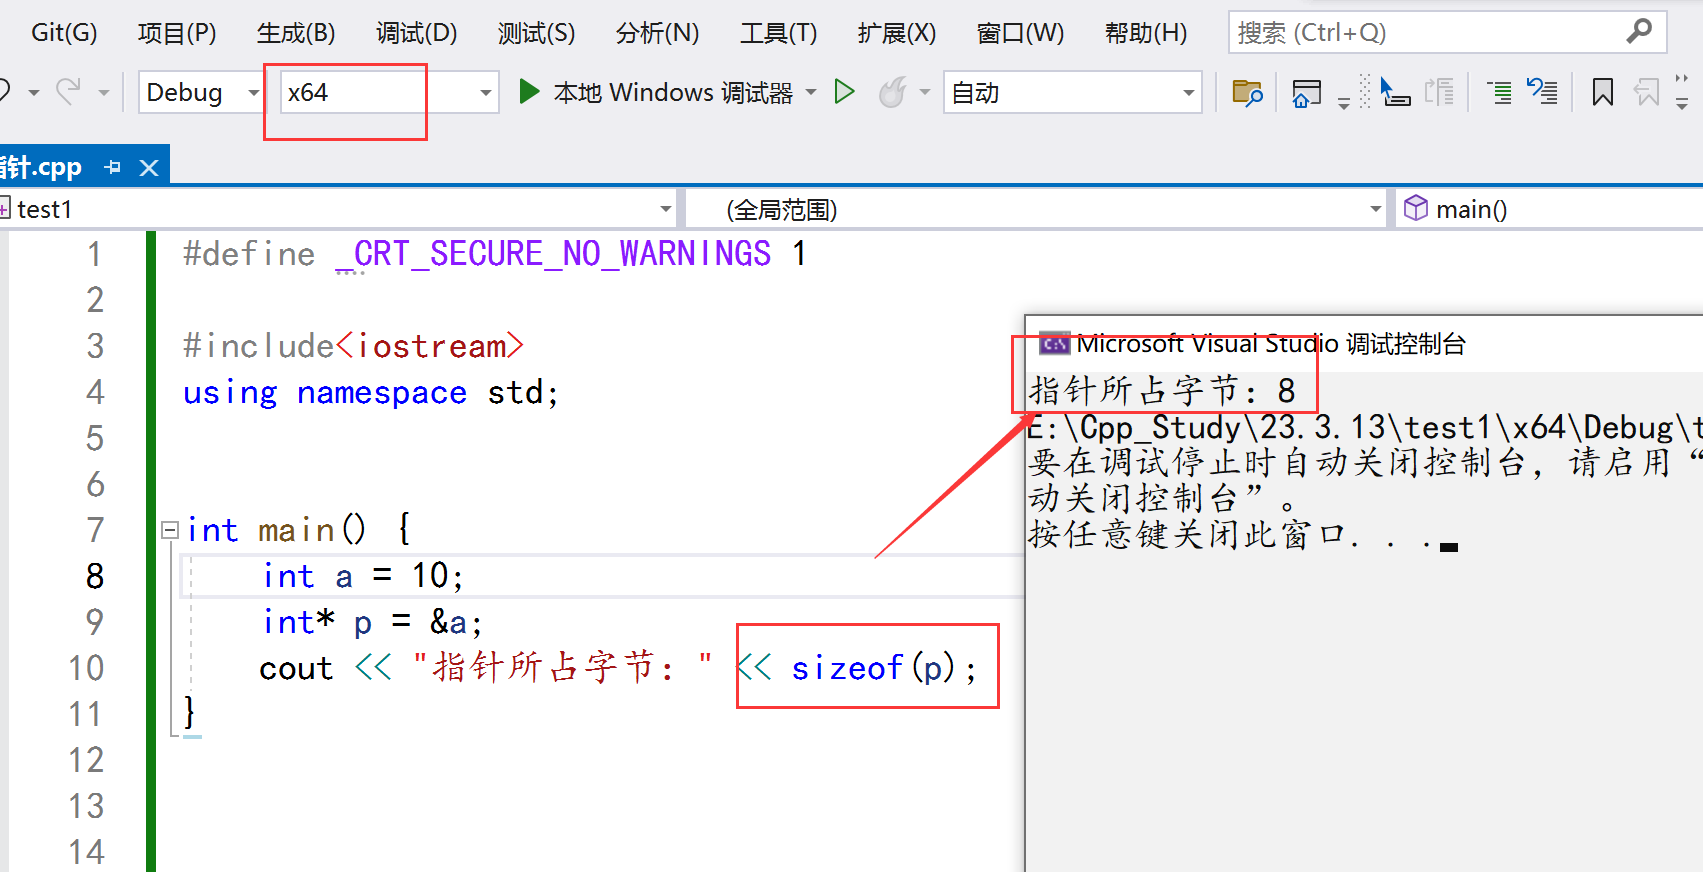The width and height of the screenshot is (1703, 872).
Task: Click the cursor selection toolbar icon
Action: [1394, 92]
